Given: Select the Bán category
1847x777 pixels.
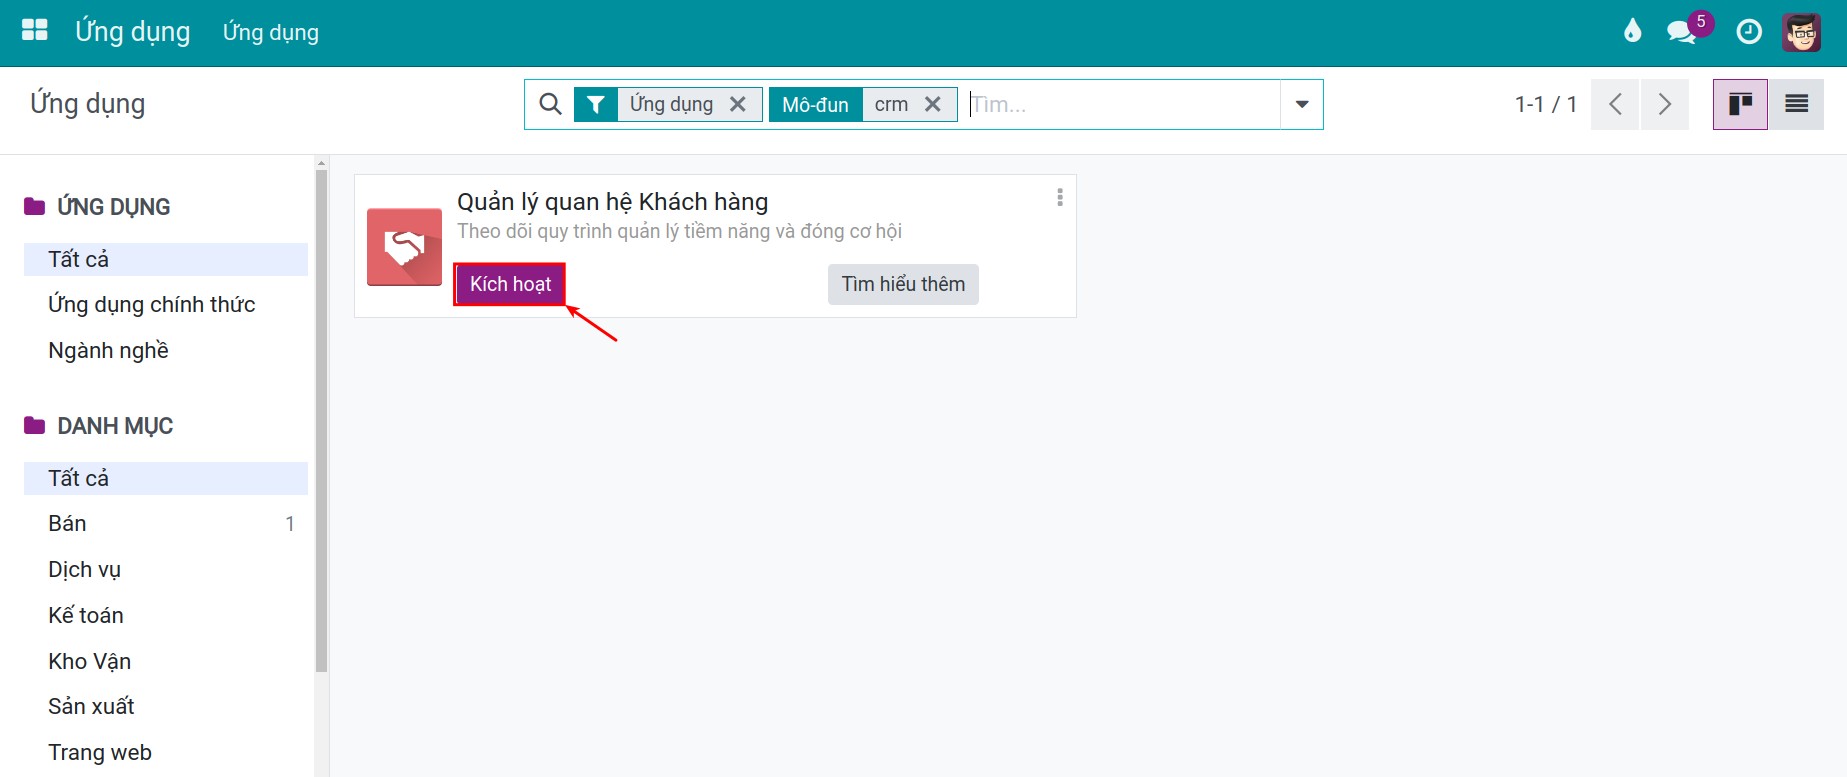Looking at the screenshot, I should 166,523.
